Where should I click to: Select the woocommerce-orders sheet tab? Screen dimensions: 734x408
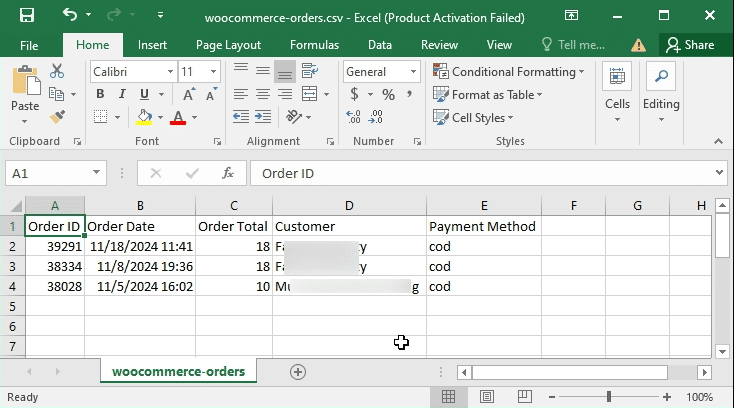(x=178, y=372)
